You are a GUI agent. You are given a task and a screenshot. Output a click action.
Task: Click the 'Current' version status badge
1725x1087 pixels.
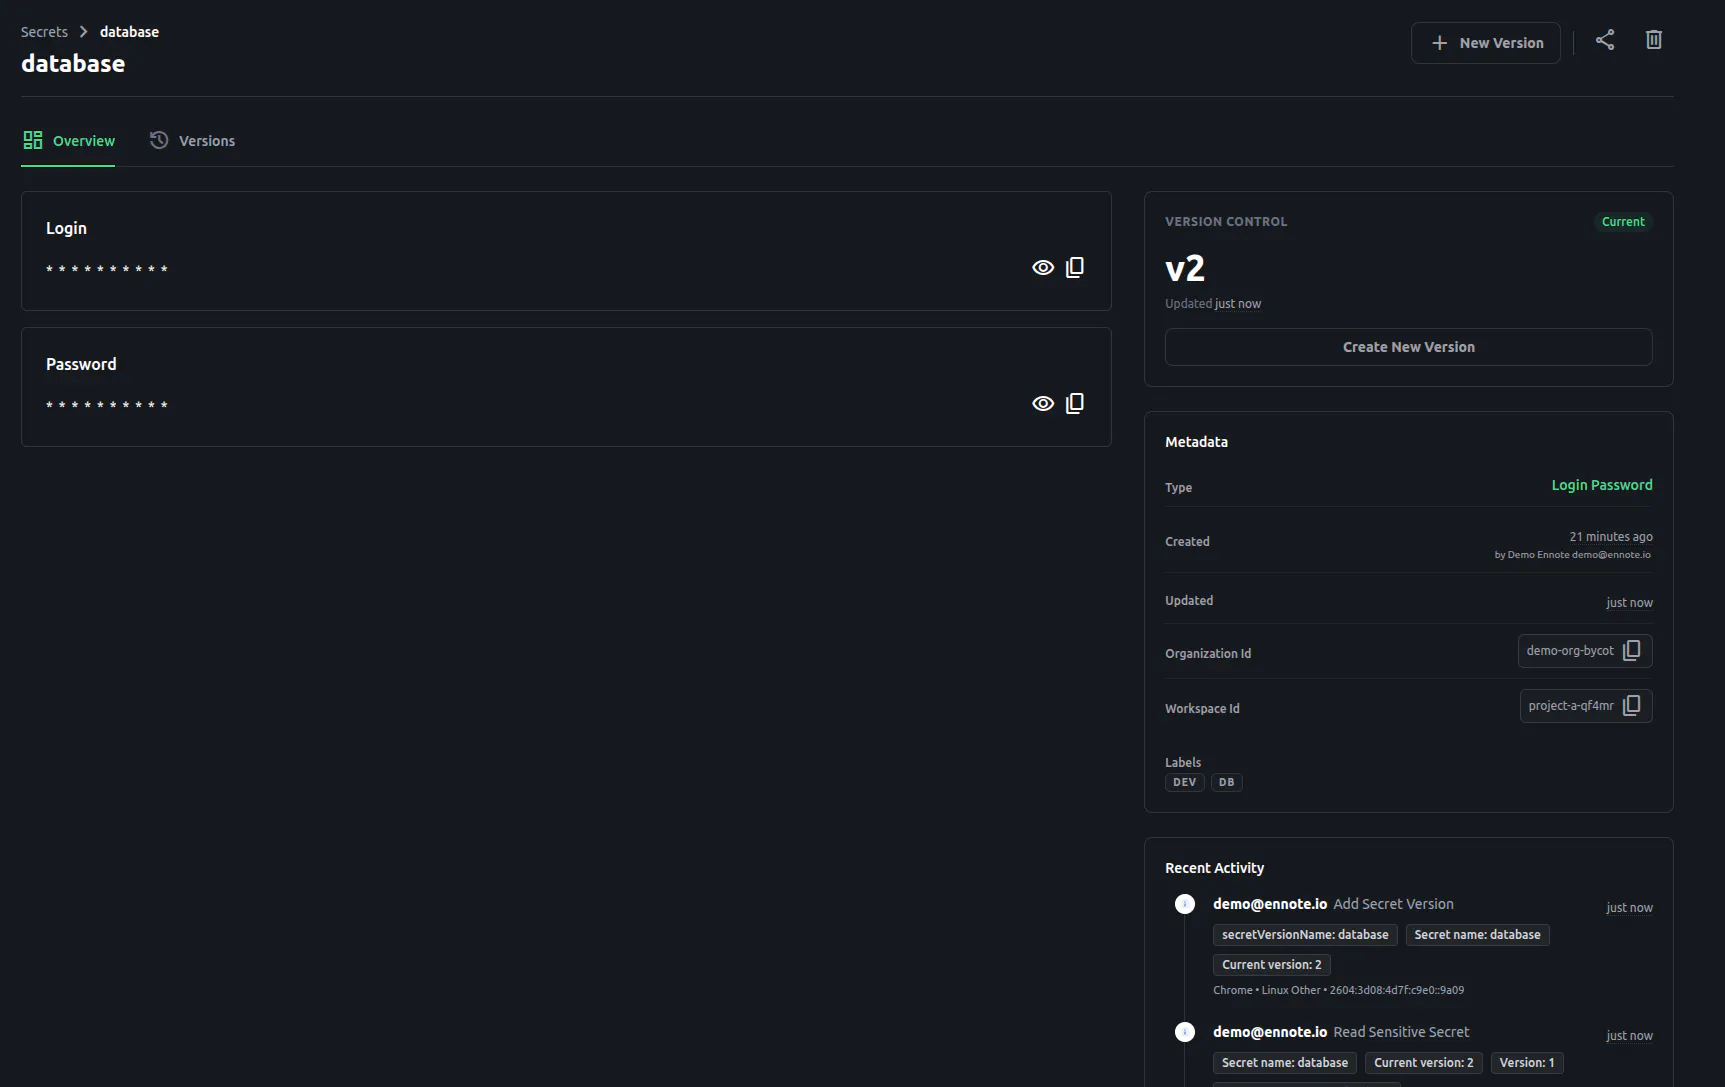pyautogui.click(x=1623, y=222)
